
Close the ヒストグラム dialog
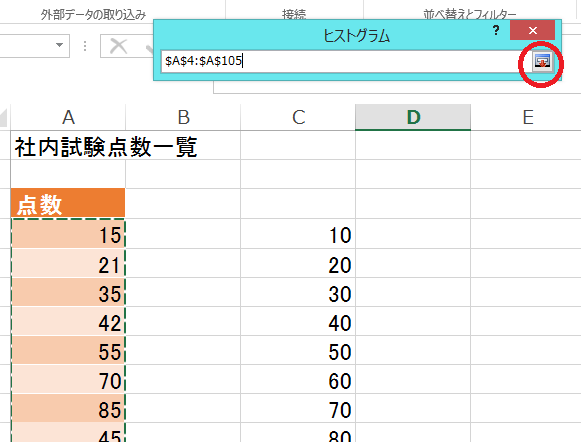click(532, 30)
